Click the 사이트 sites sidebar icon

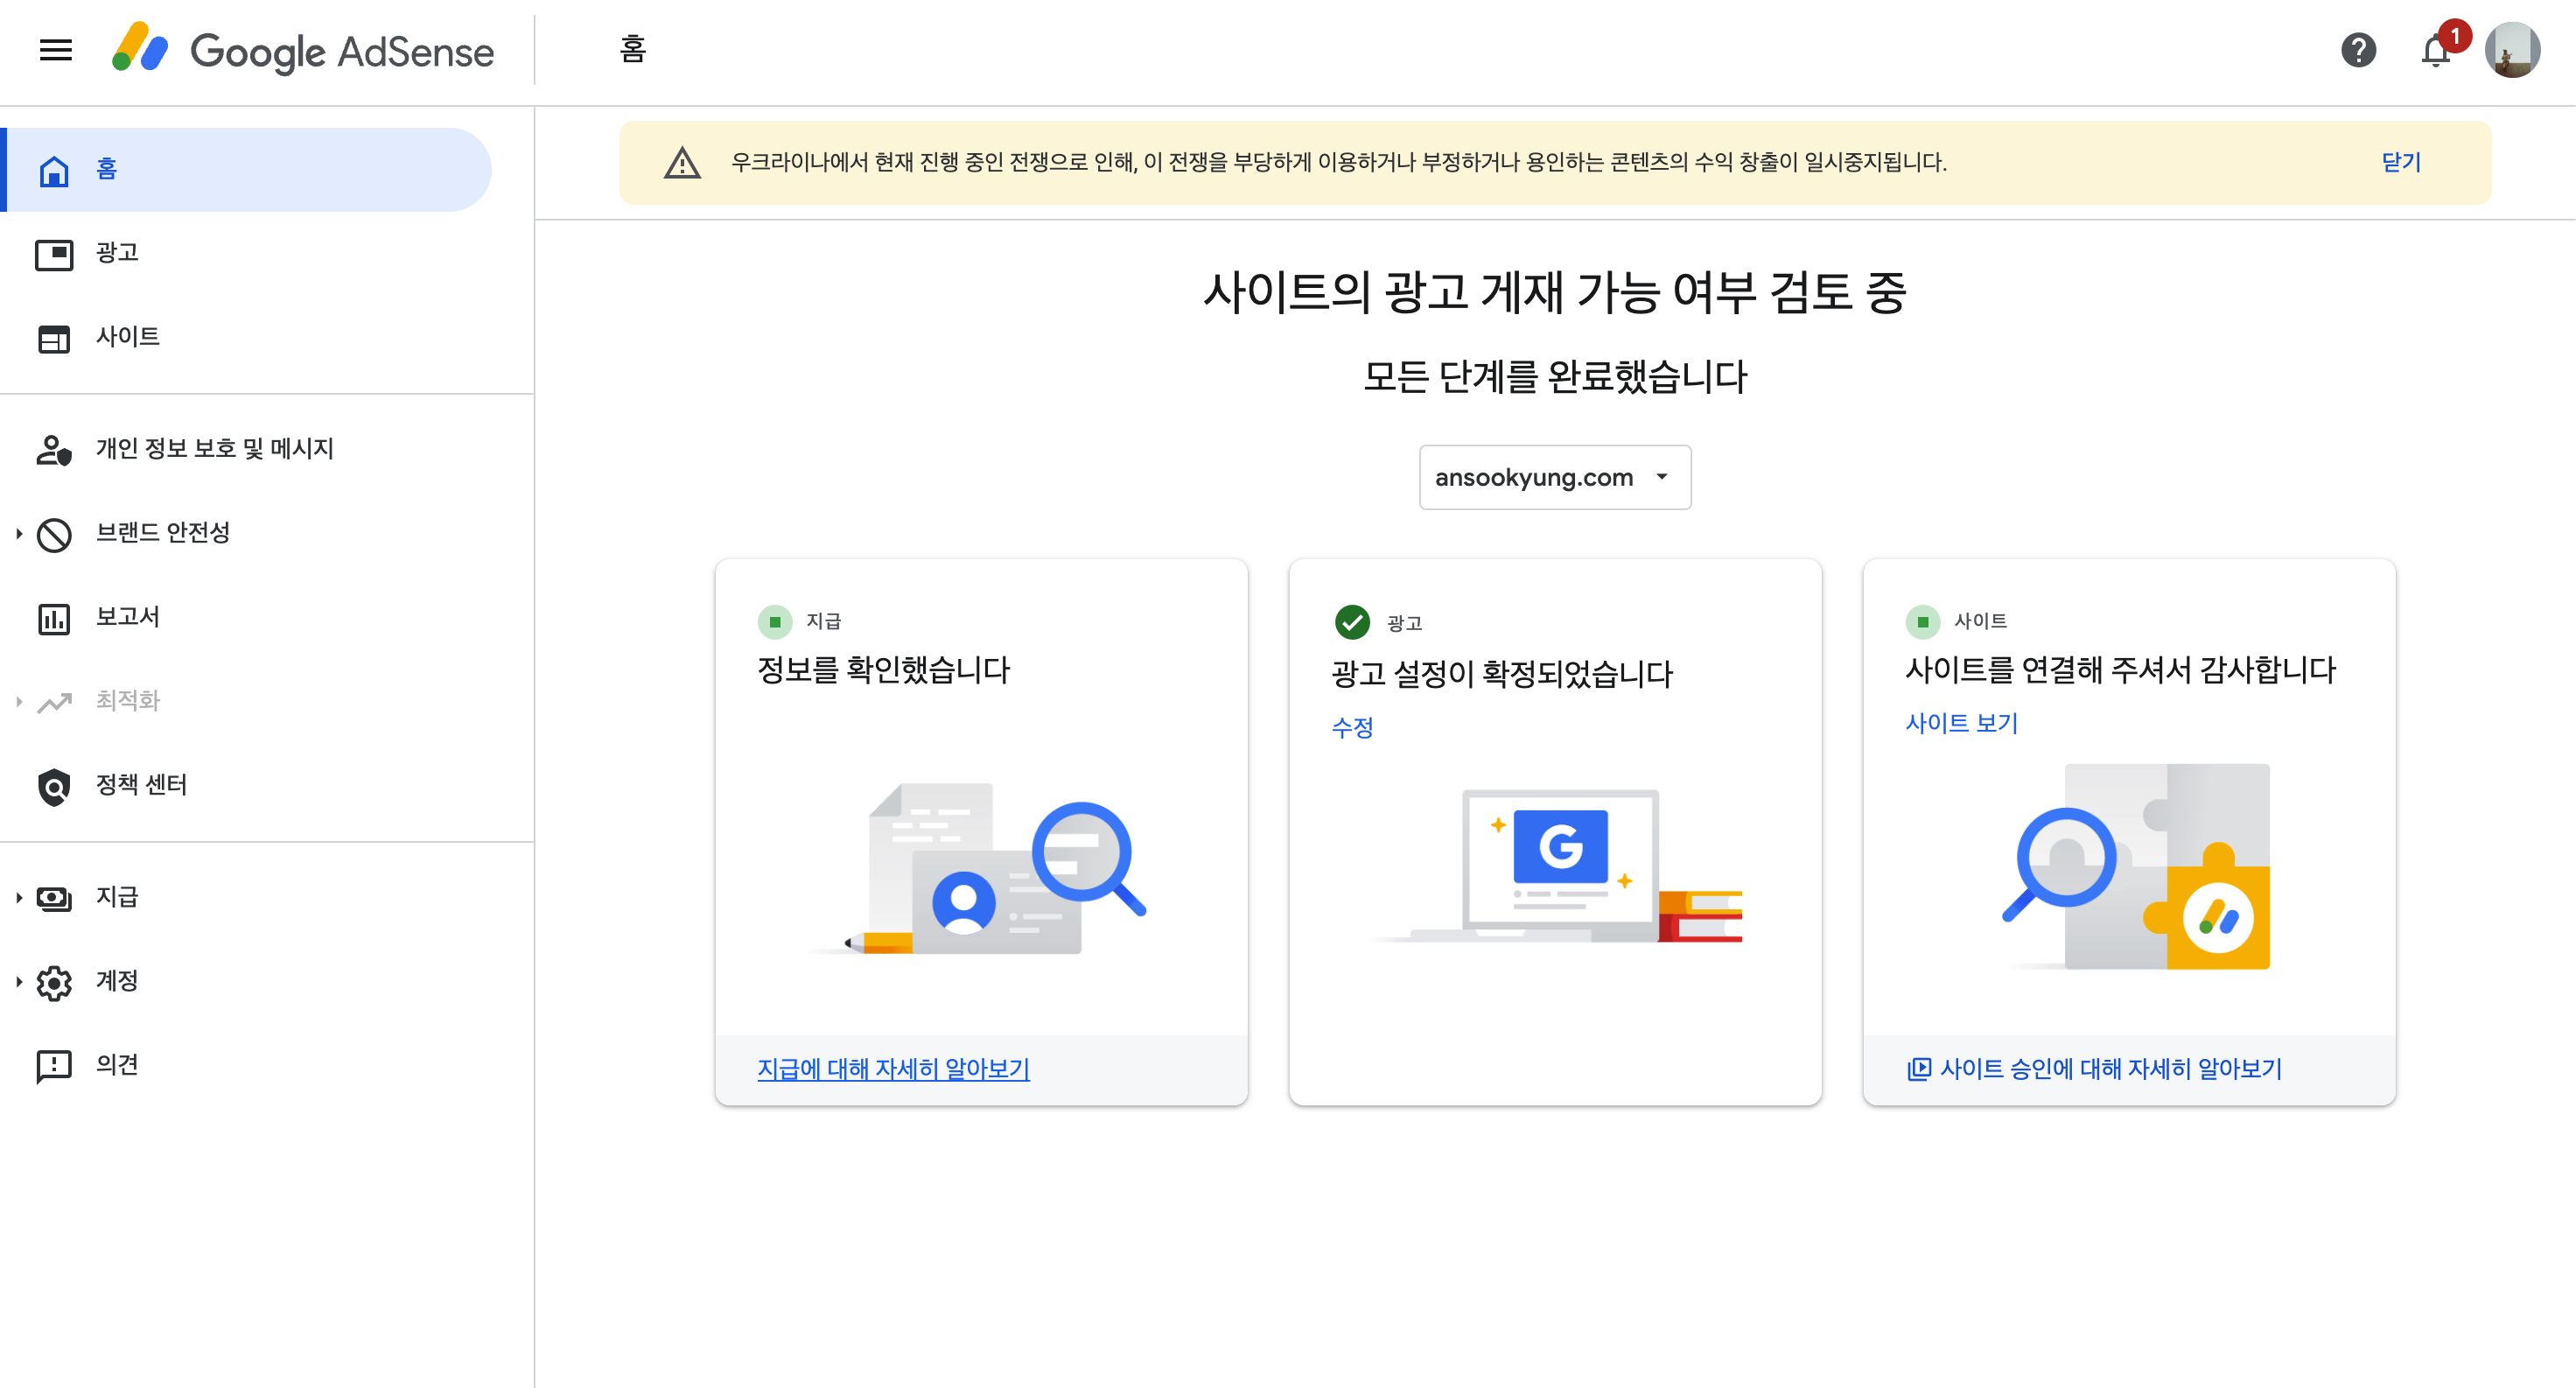(x=54, y=338)
